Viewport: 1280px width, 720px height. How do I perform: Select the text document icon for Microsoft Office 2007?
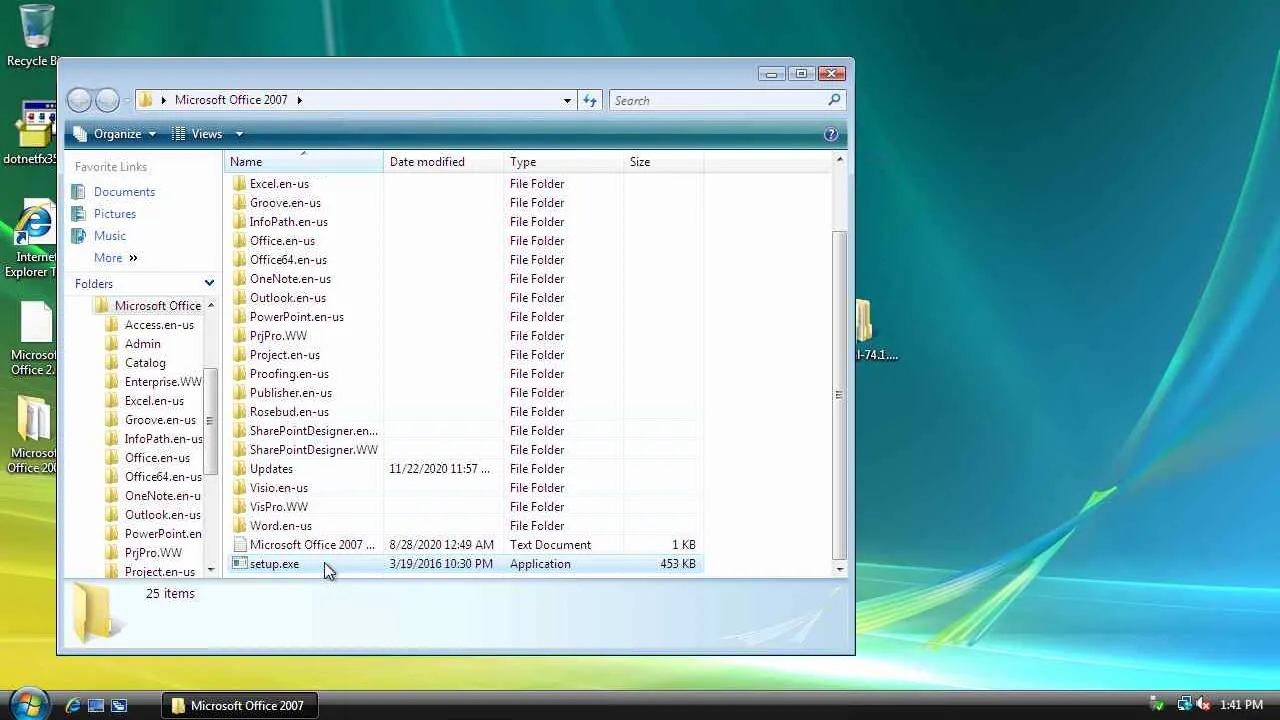tap(239, 545)
